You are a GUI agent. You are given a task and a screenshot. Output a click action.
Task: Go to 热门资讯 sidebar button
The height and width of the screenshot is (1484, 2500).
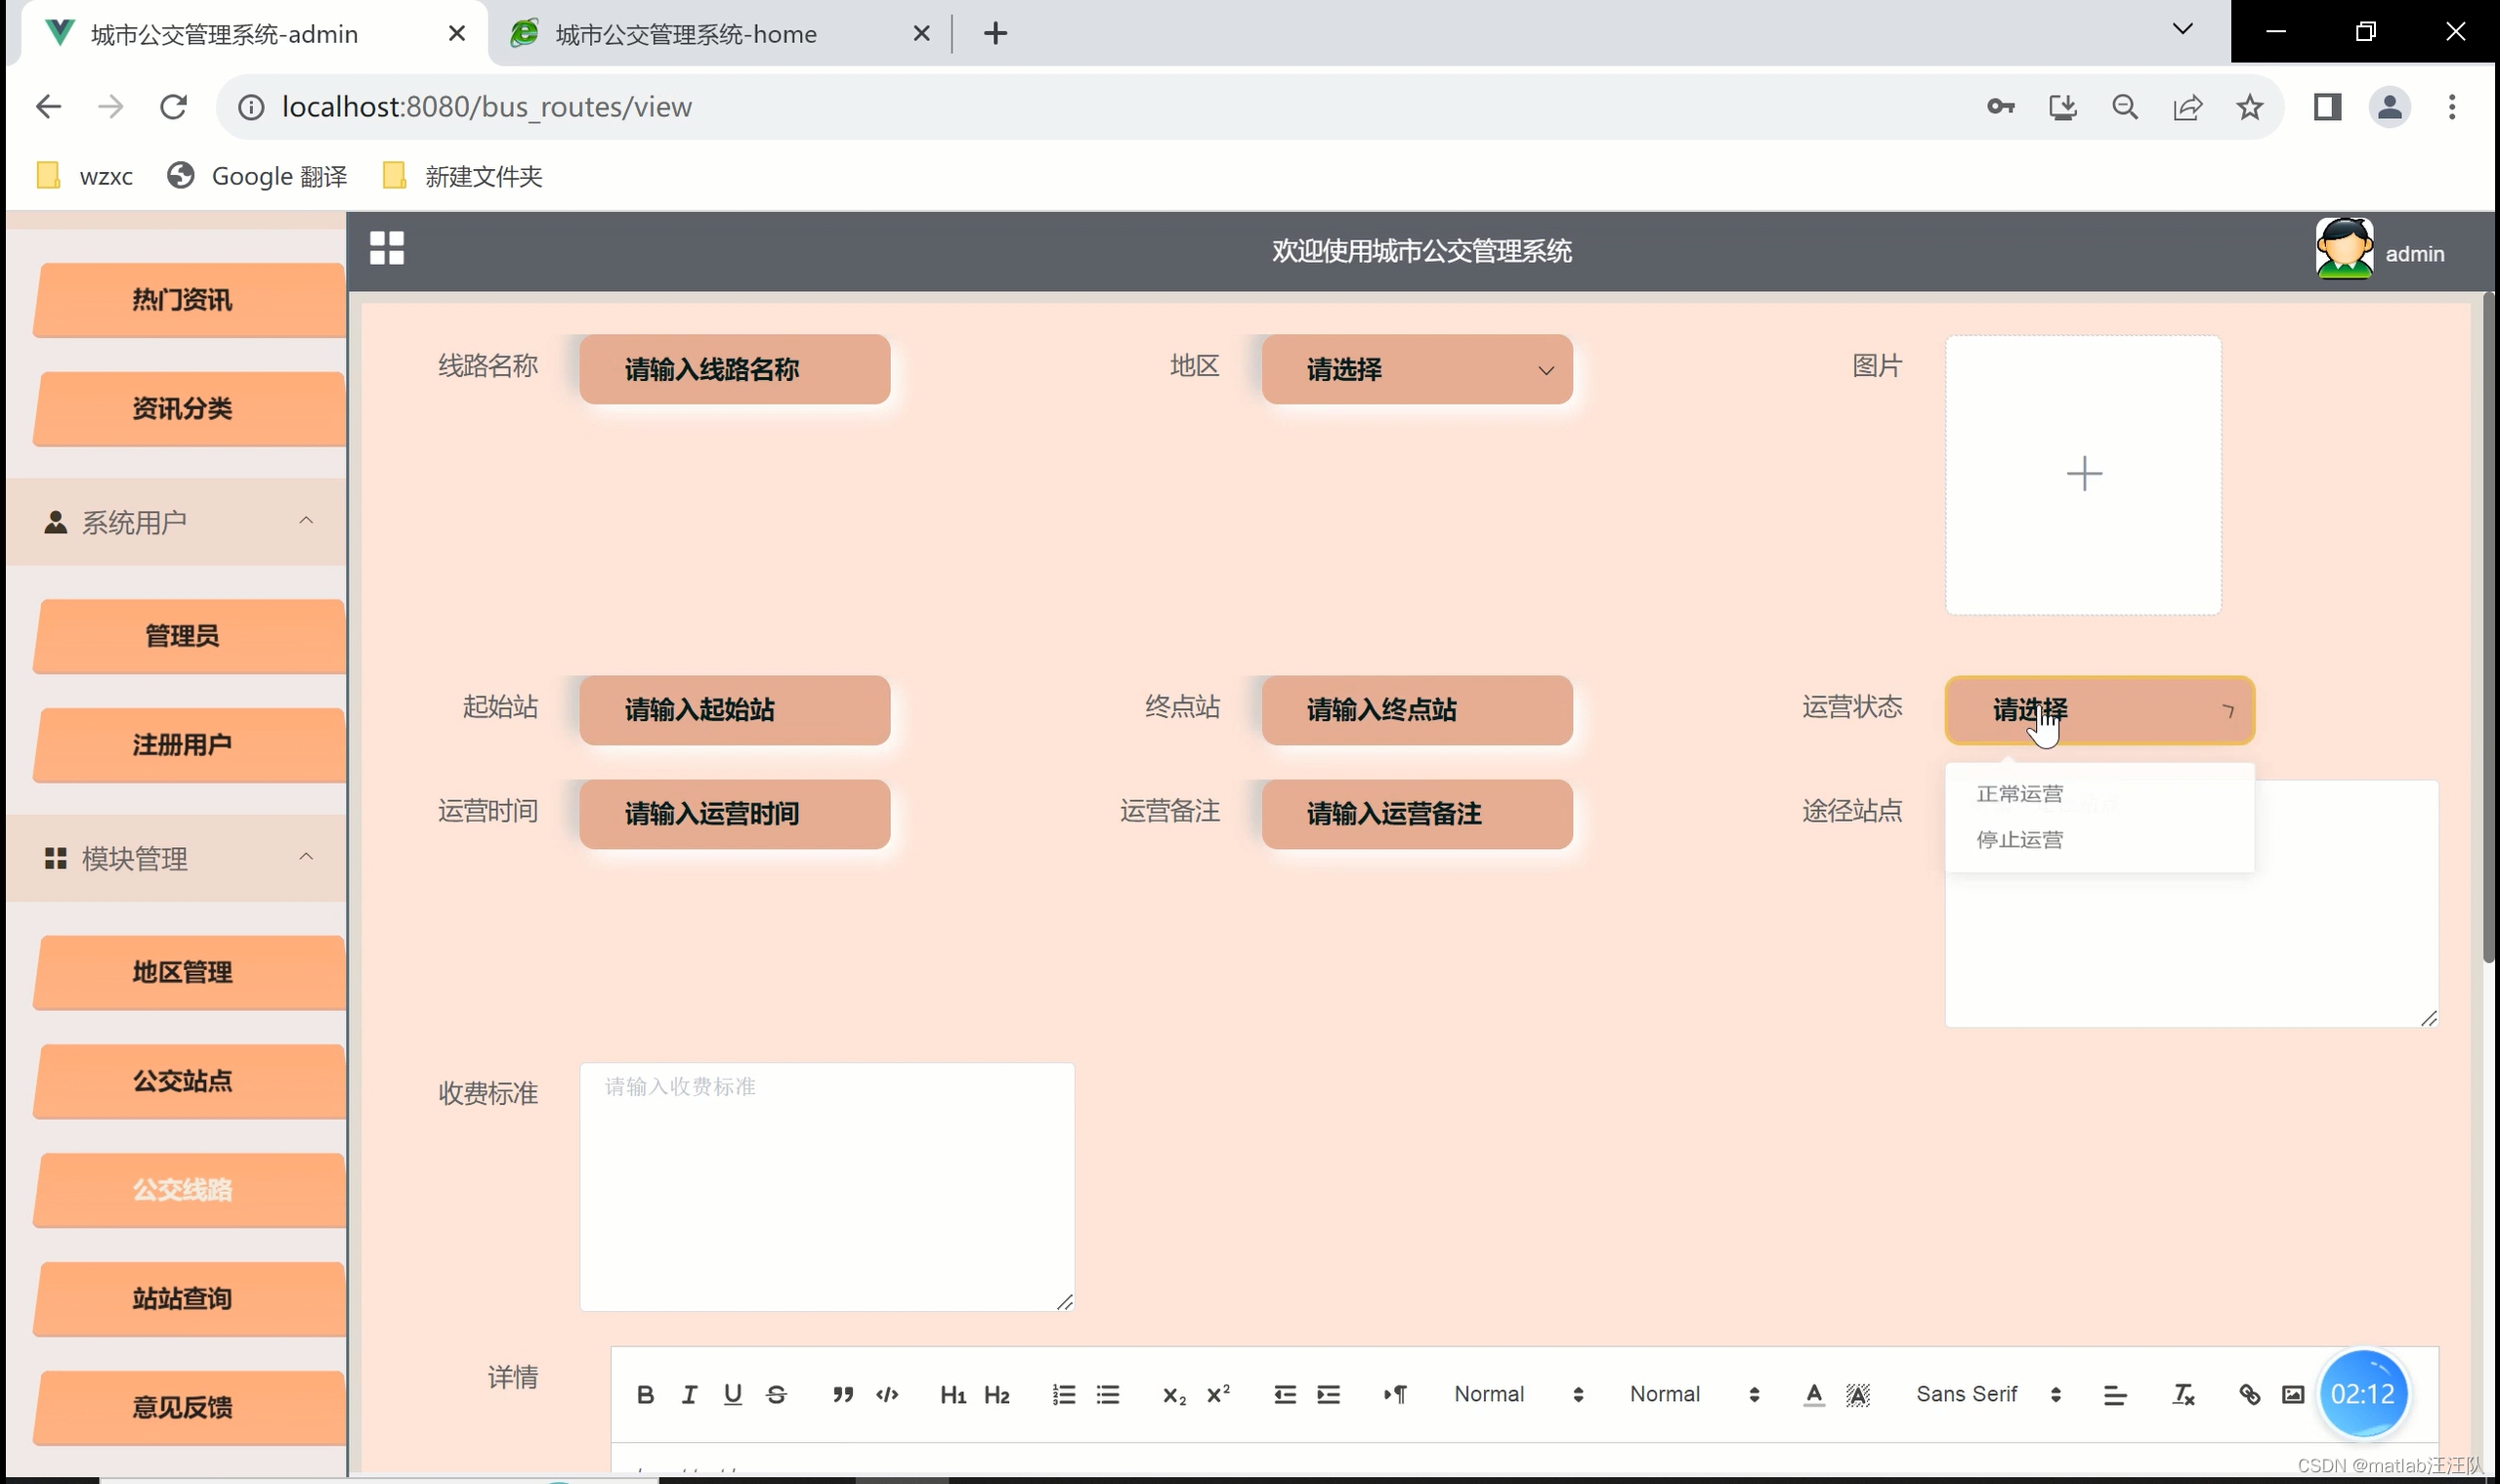coord(183,300)
